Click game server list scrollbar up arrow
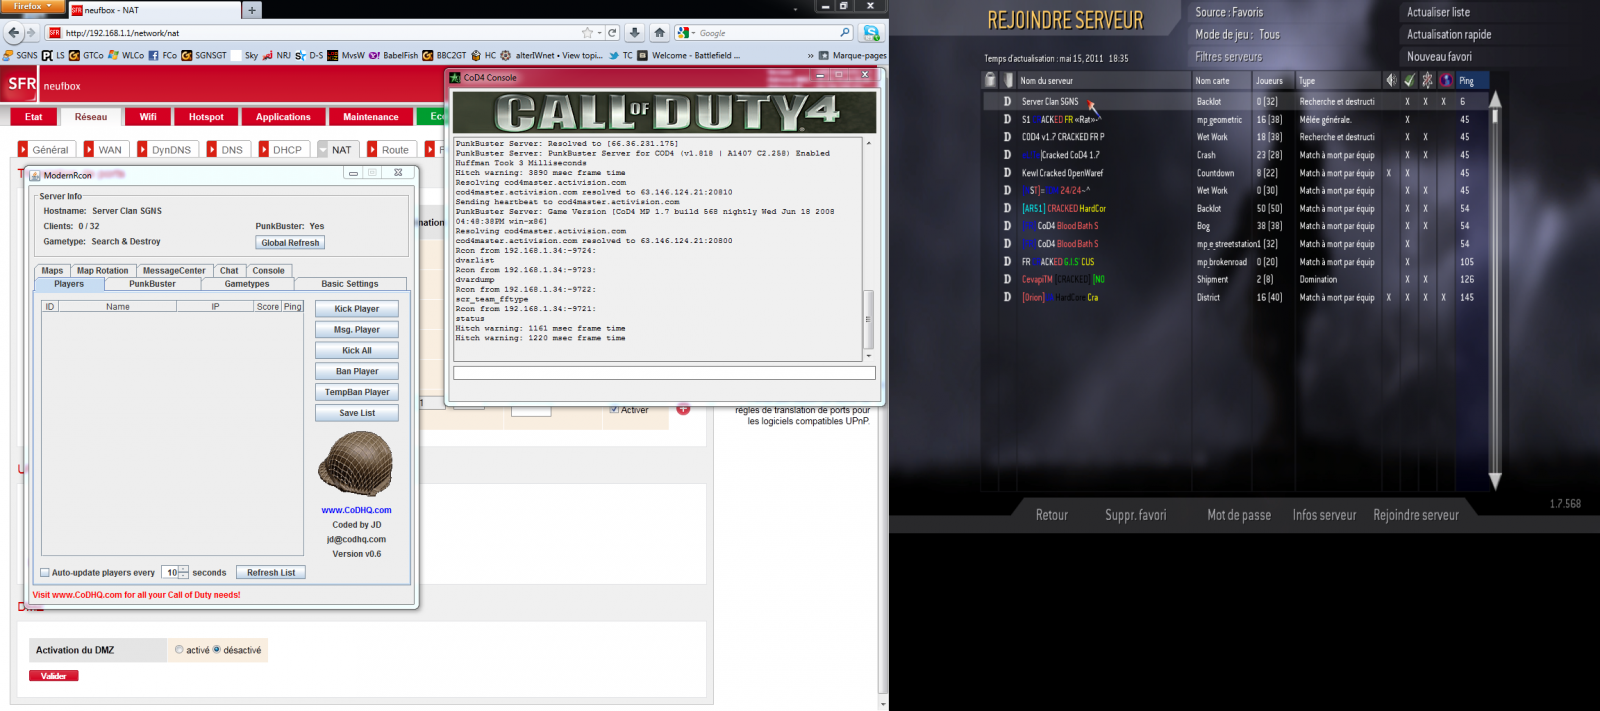This screenshot has height=711, width=1600. [x=1495, y=99]
